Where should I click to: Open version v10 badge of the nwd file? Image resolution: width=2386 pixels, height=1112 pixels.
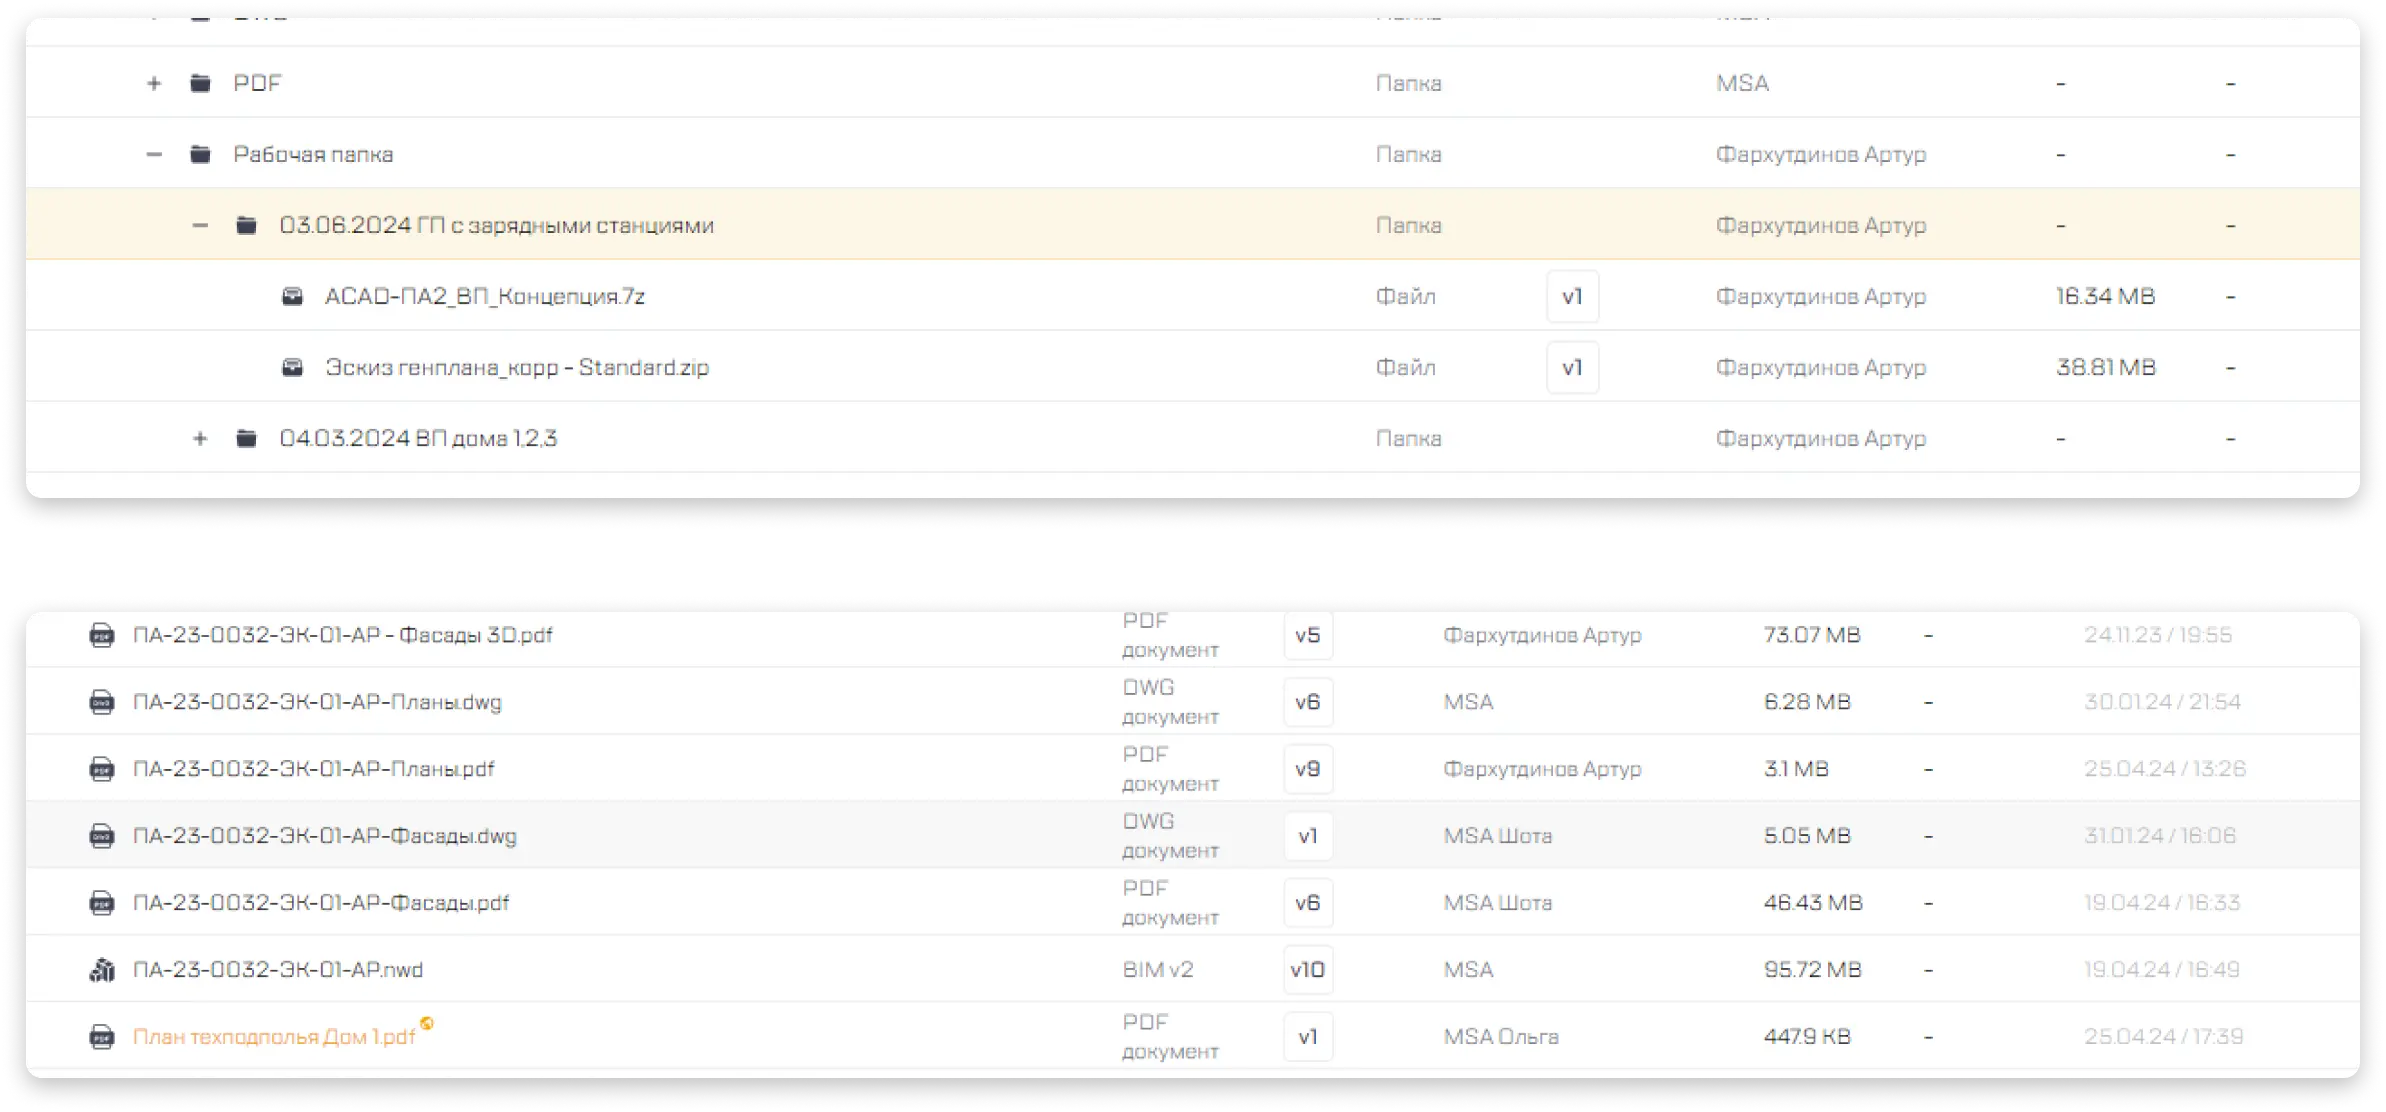(1307, 970)
